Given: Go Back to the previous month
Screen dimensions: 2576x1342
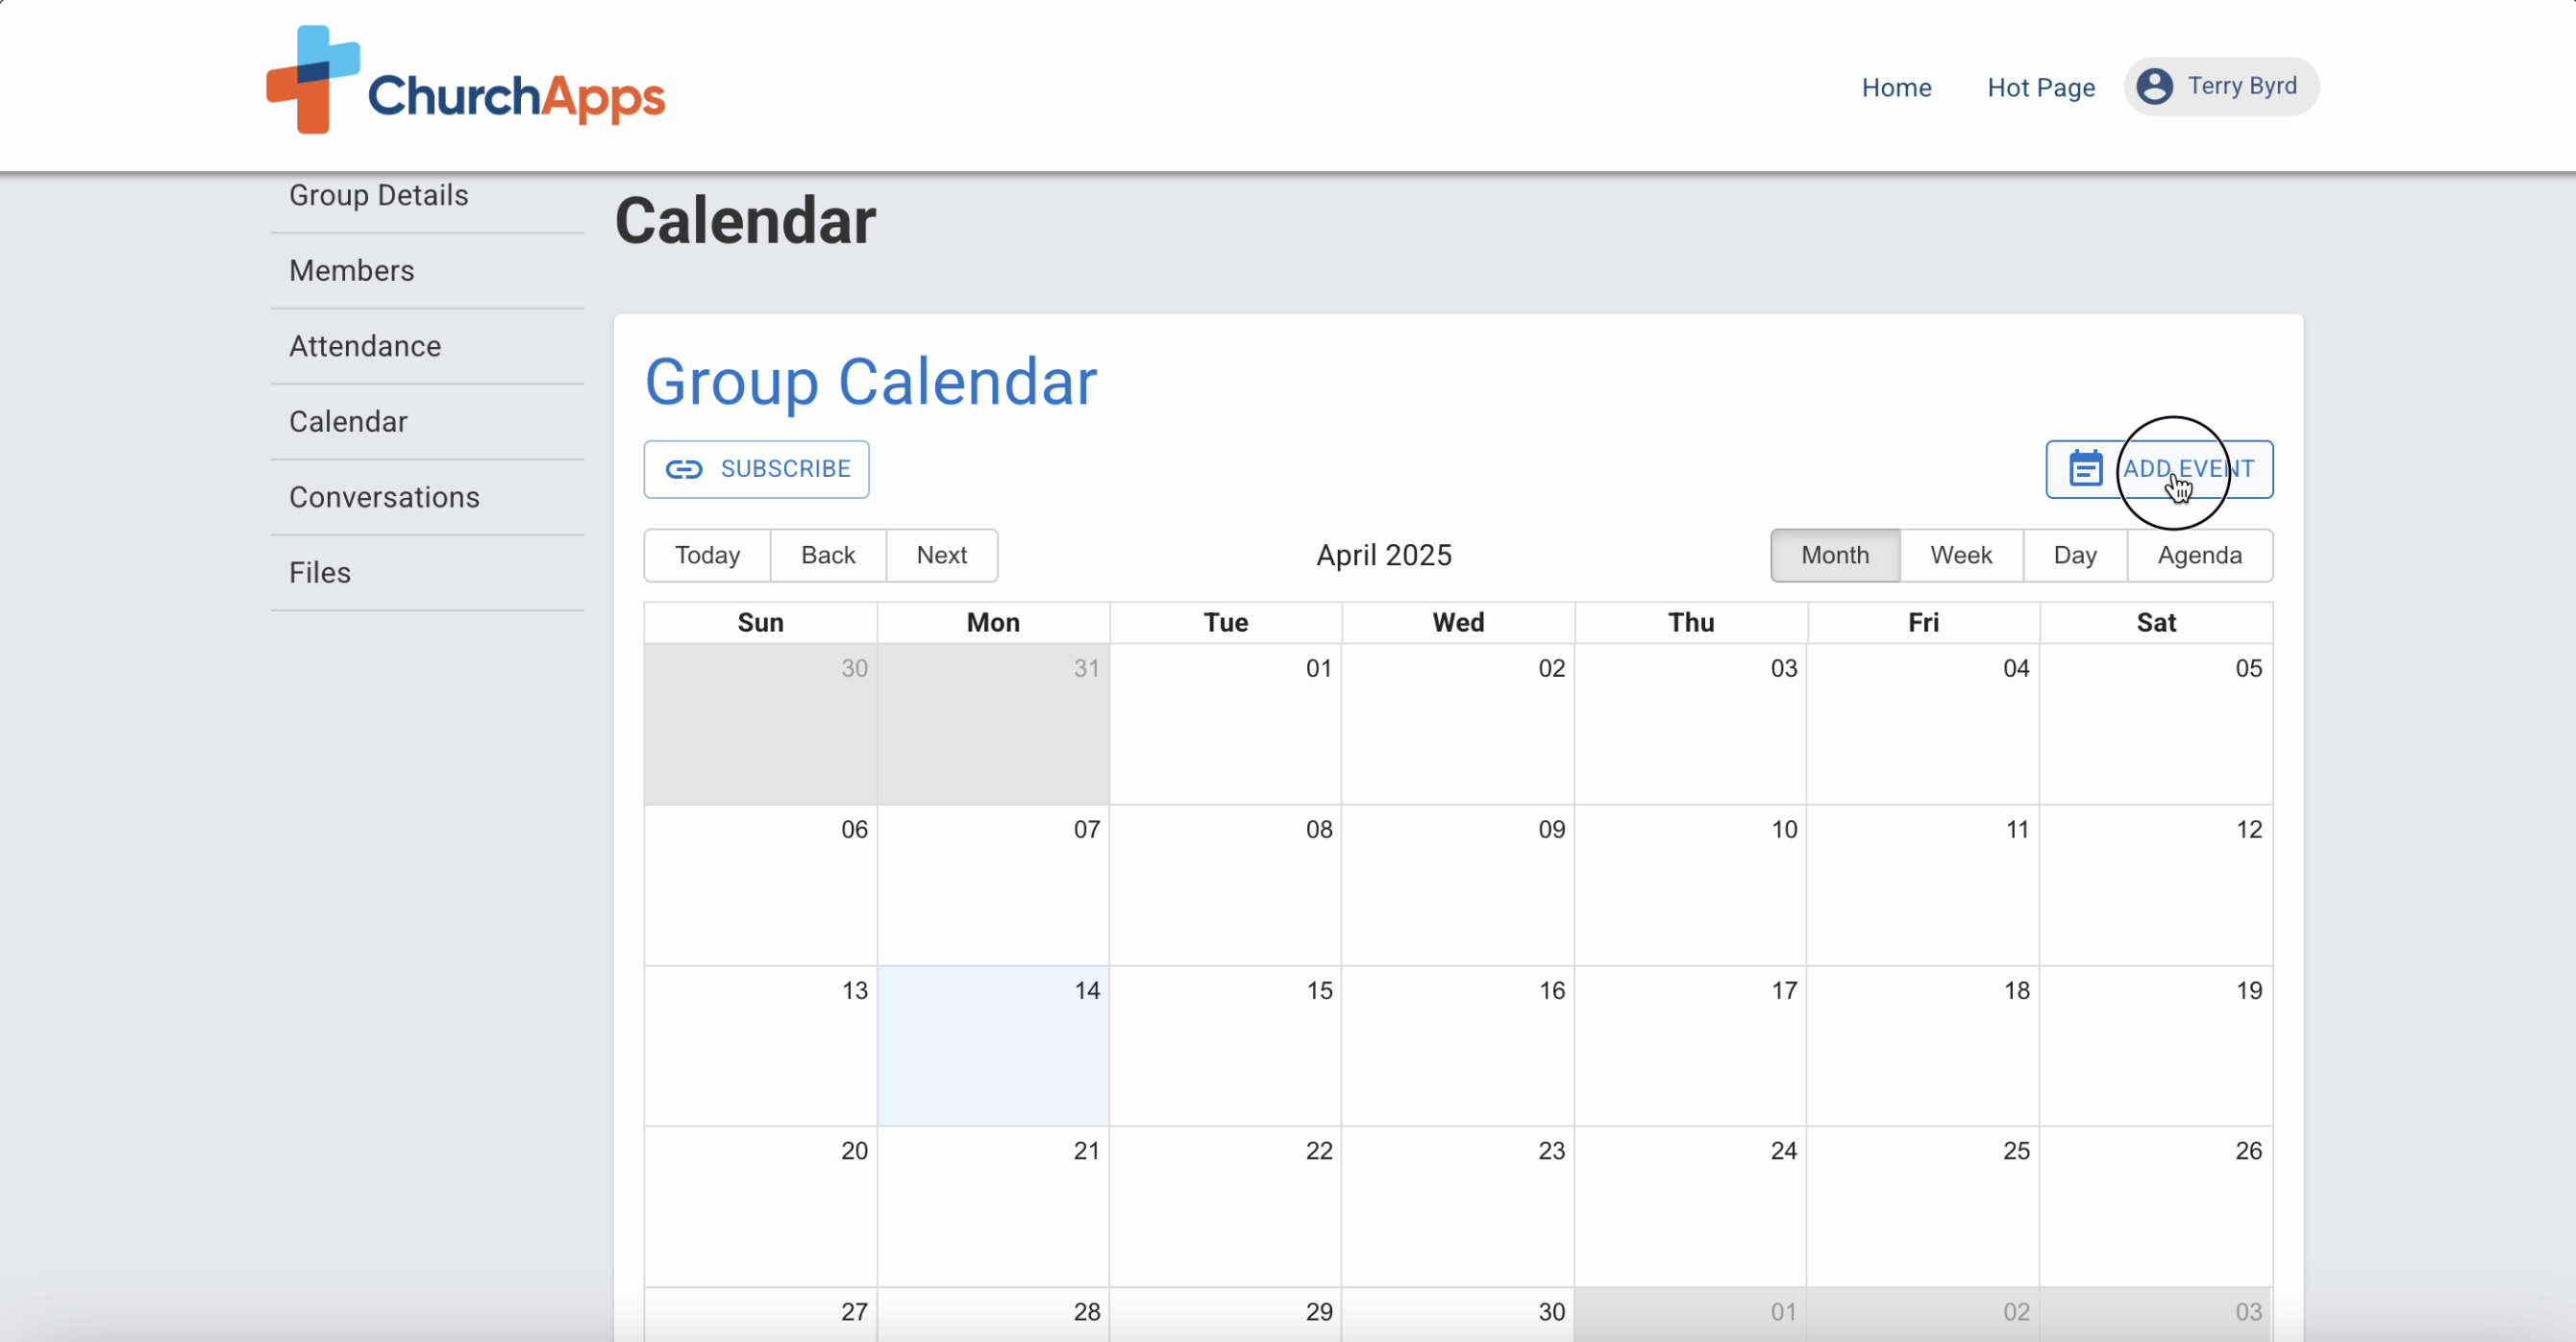Looking at the screenshot, I should [827, 555].
